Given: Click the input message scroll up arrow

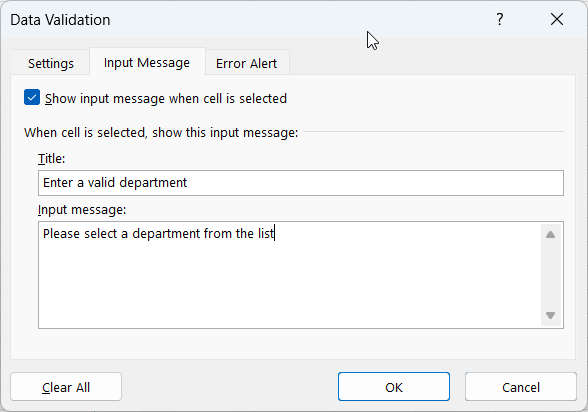Looking at the screenshot, I should [x=550, y=235].
